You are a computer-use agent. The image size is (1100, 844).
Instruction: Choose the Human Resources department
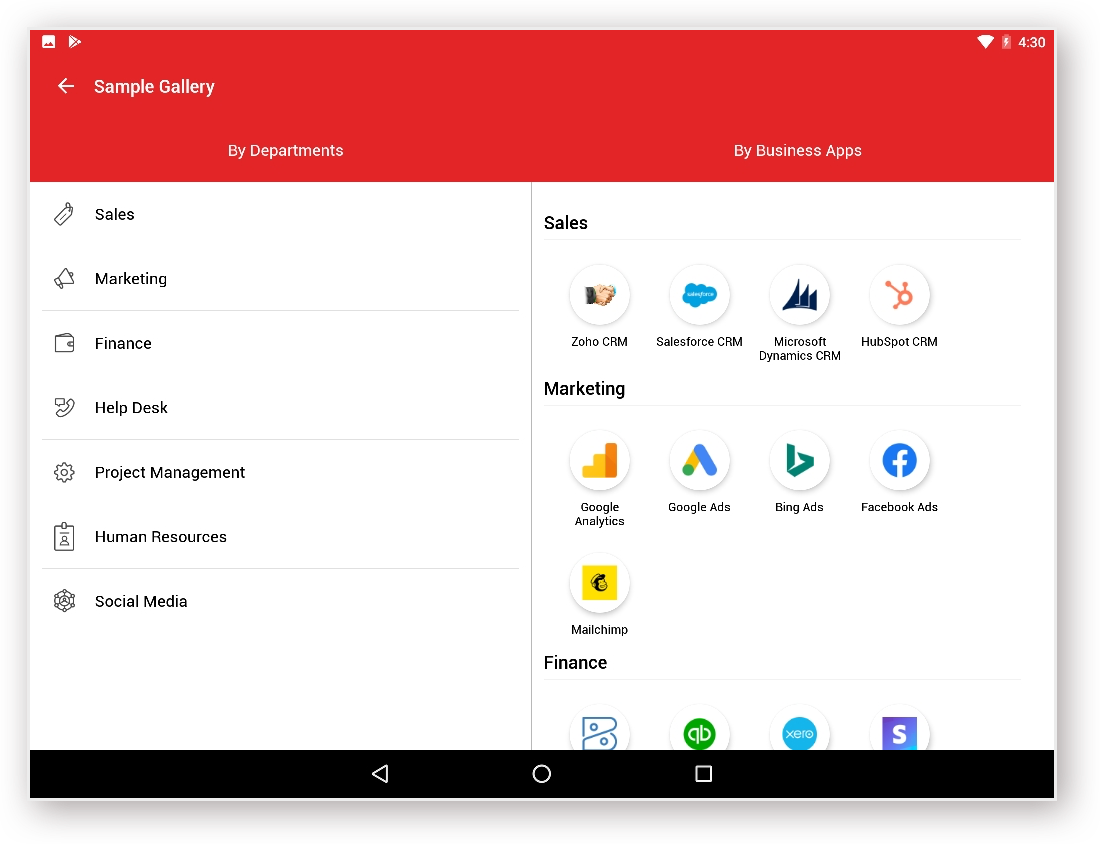281,537
